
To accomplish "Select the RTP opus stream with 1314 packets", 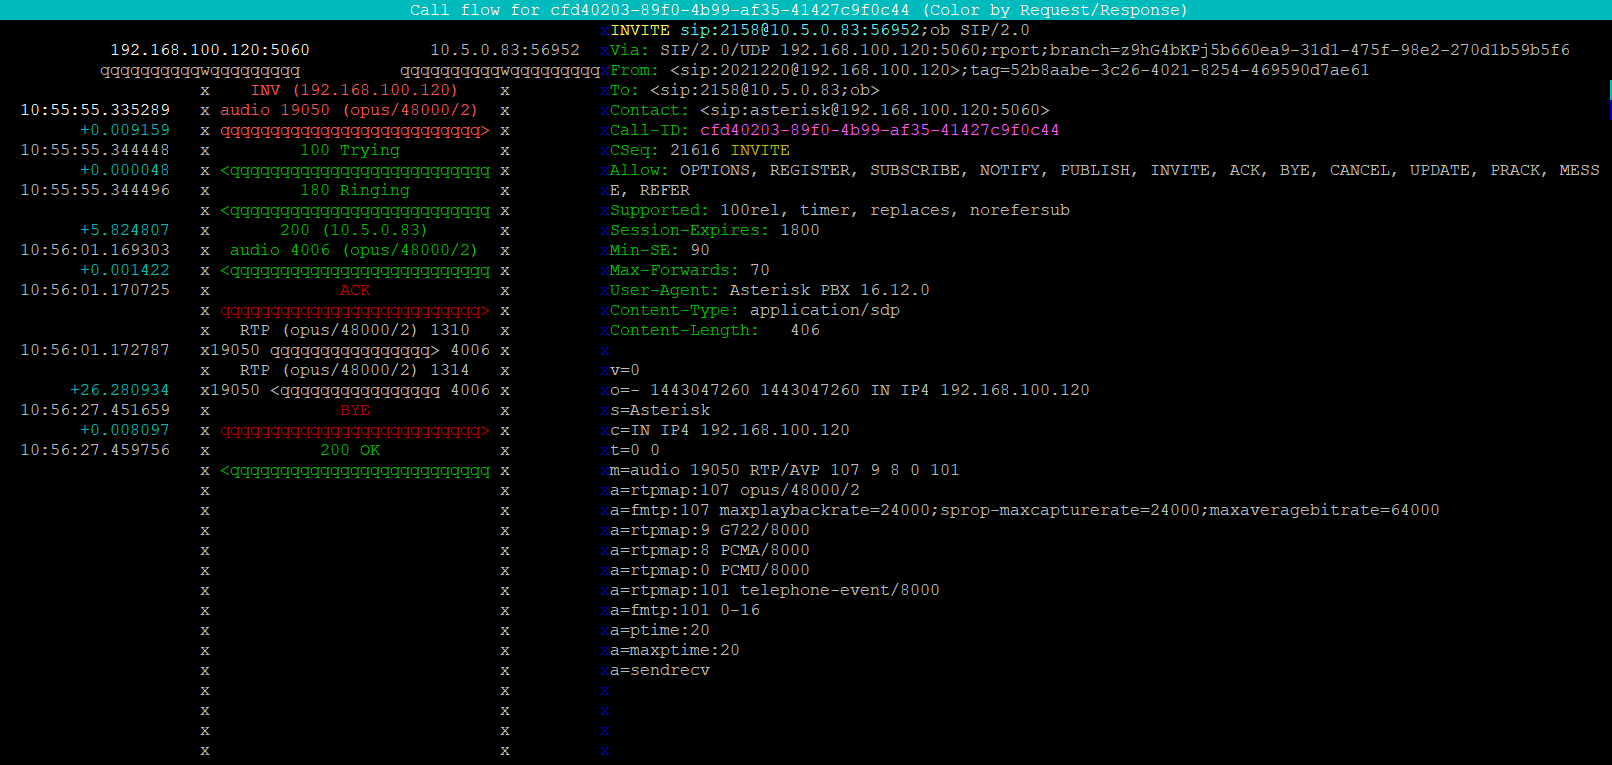I will pyautogui.click(x=354, y=370).
